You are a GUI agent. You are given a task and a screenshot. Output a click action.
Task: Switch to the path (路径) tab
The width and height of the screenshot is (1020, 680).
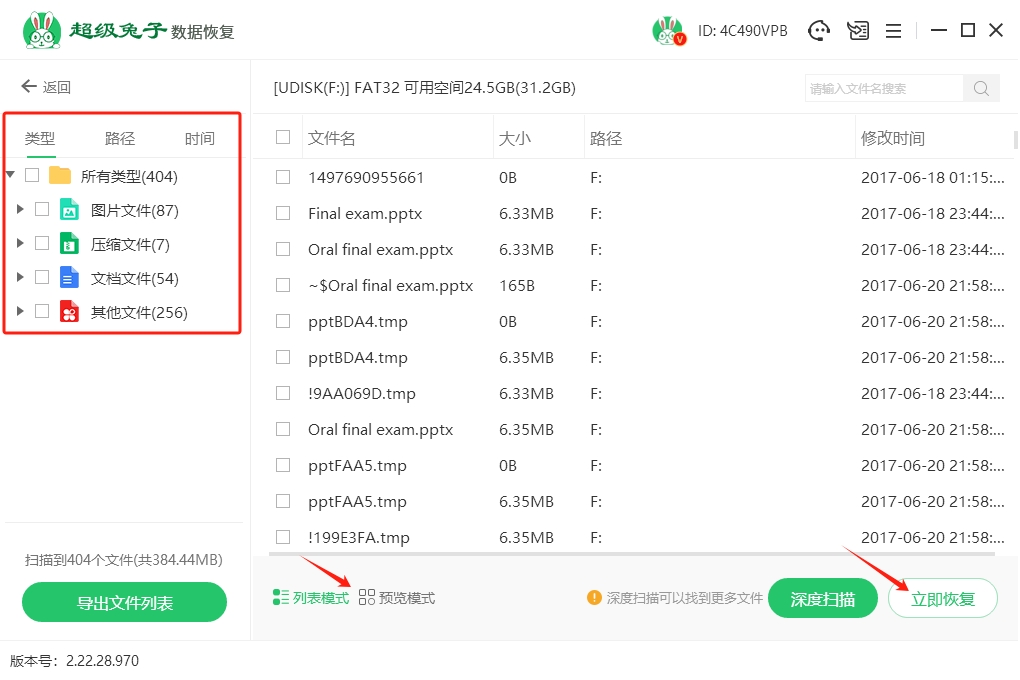tap(120, 139)
